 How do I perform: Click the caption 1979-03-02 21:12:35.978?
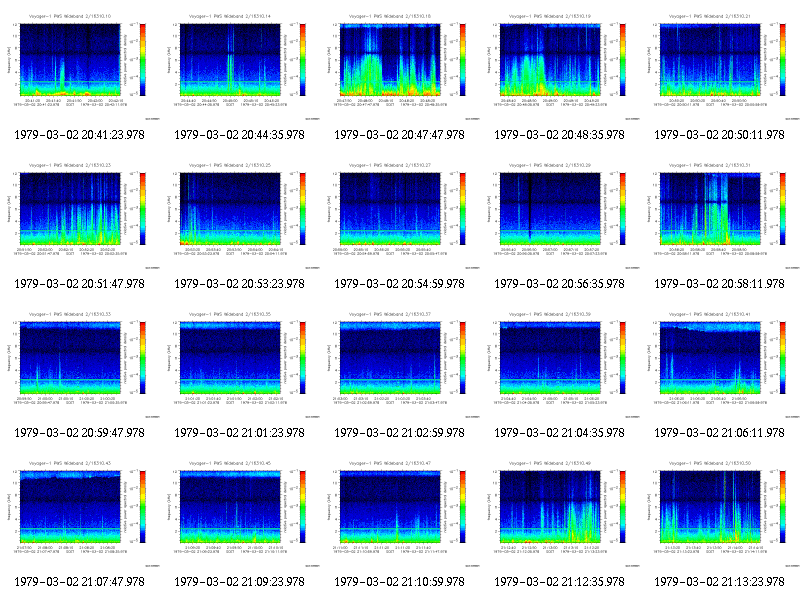[x=560, y=582]
